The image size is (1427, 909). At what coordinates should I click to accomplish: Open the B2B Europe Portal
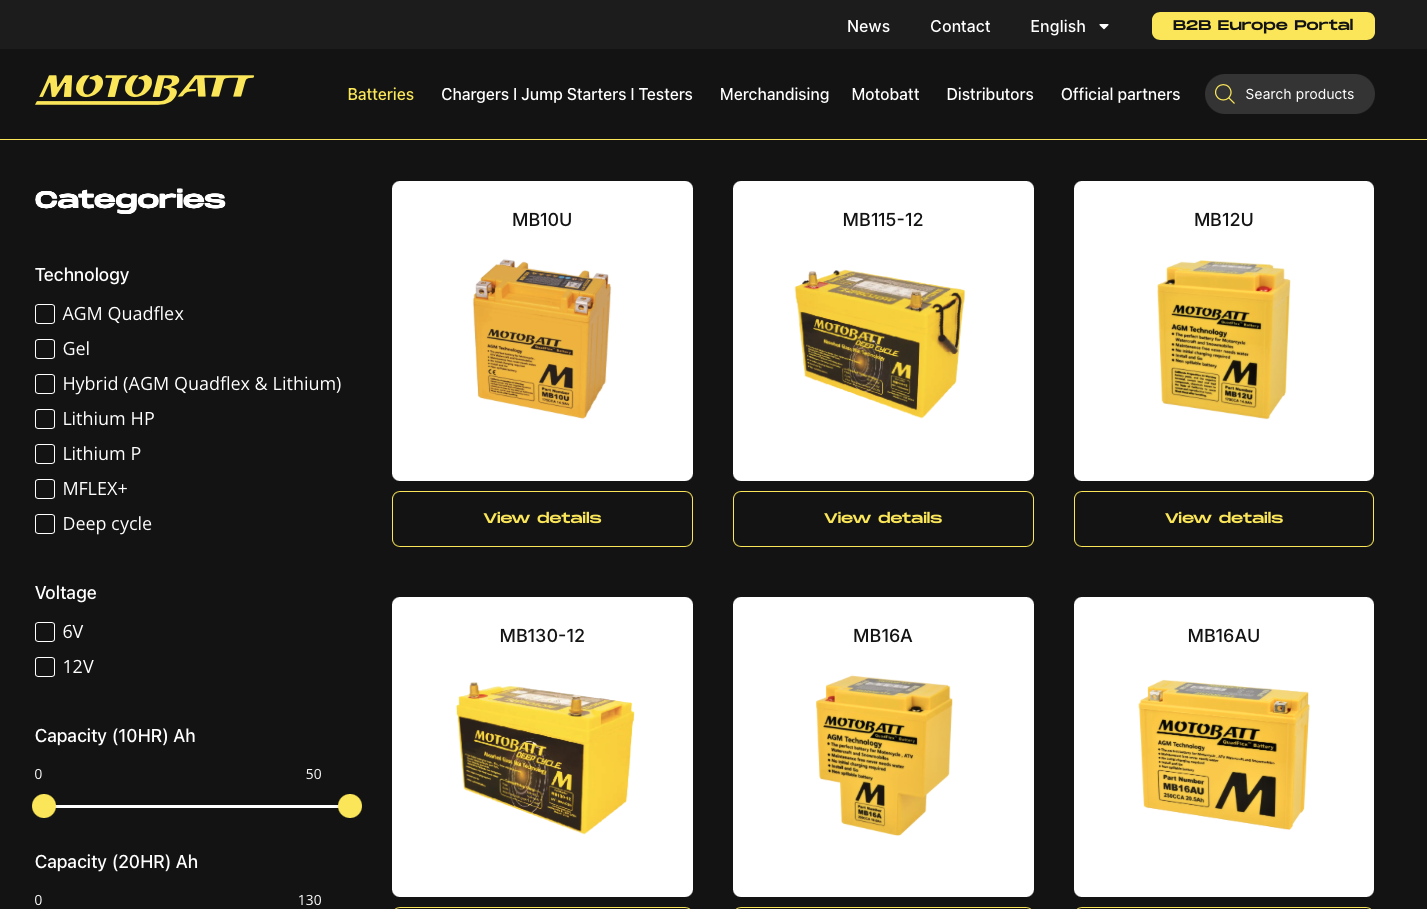pos(1263,26)
